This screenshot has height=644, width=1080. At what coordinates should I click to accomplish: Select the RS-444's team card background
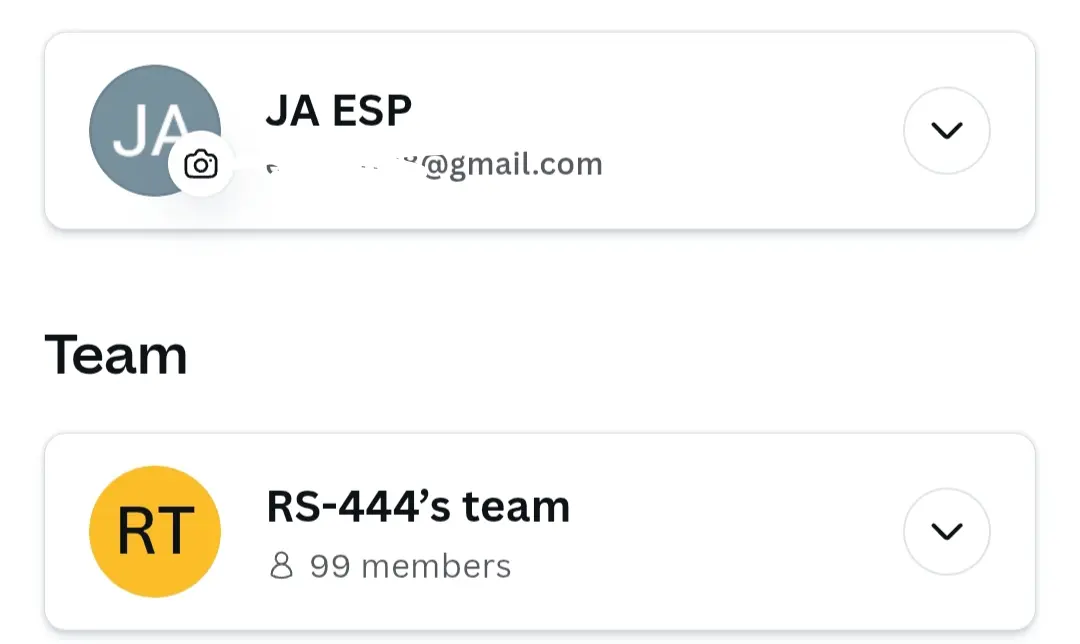point(540,531)
